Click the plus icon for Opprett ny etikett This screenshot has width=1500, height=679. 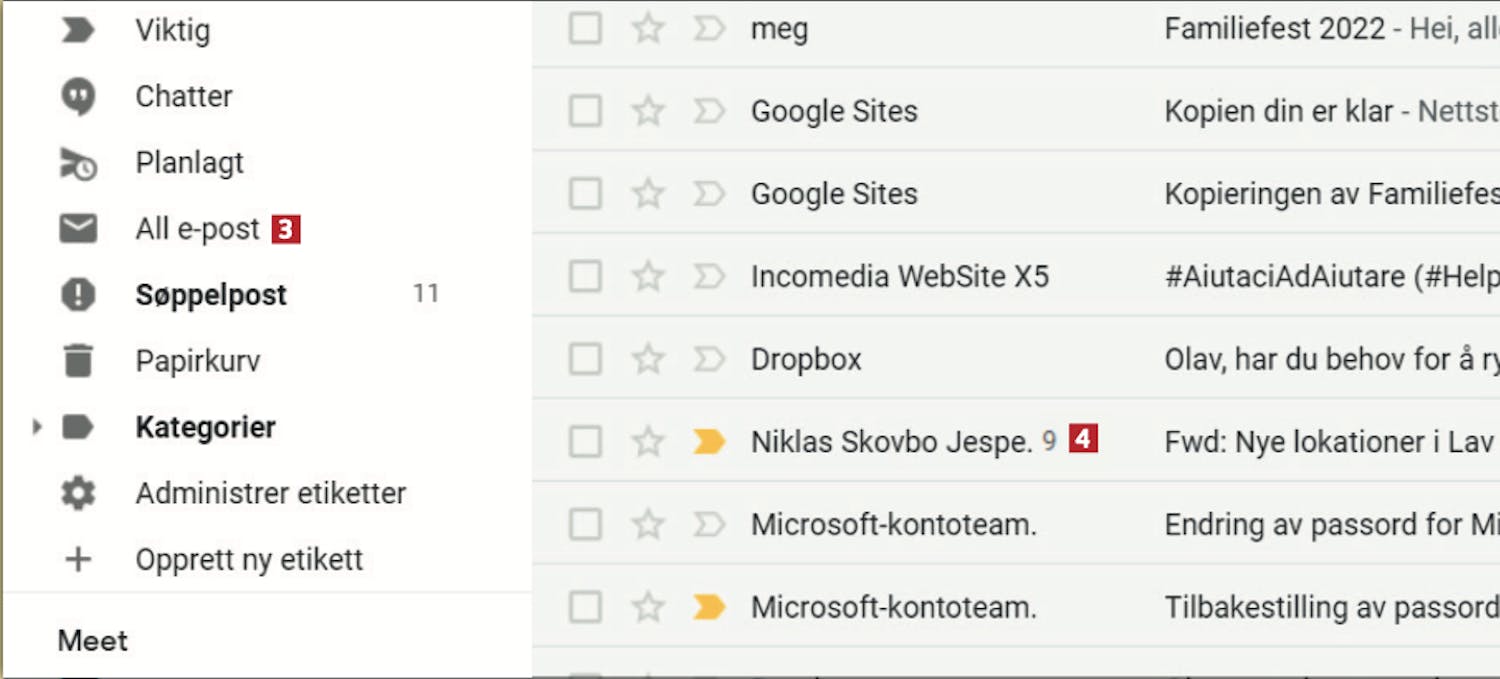pos(78,559)
